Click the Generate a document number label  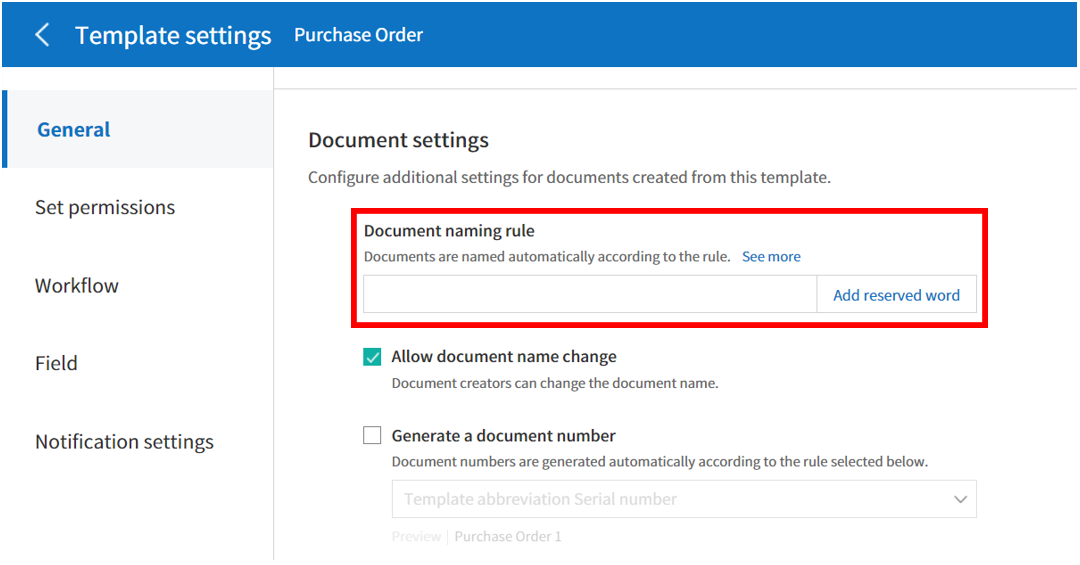coord(503,435)
